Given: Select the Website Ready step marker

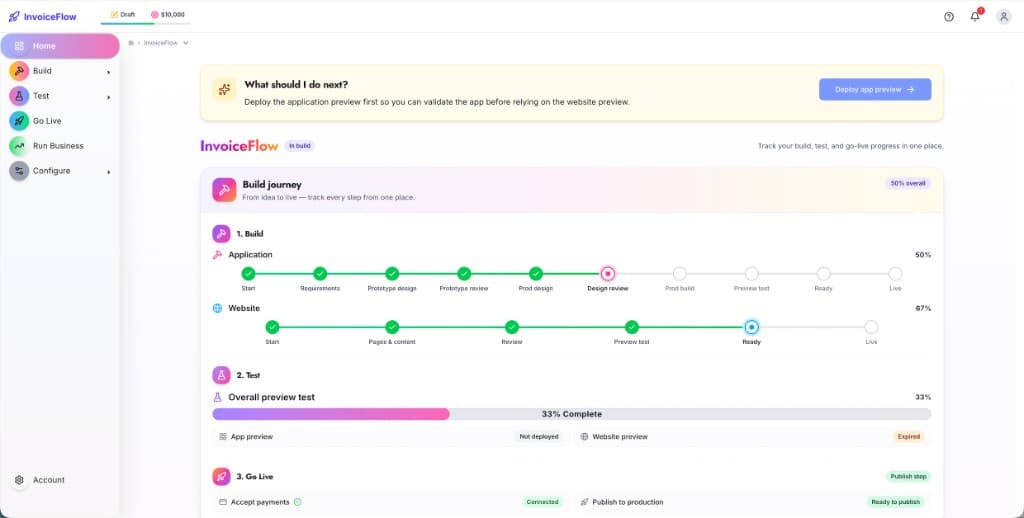Looking at the screenshot, I should pyautogui.click(x=752, y=327).
